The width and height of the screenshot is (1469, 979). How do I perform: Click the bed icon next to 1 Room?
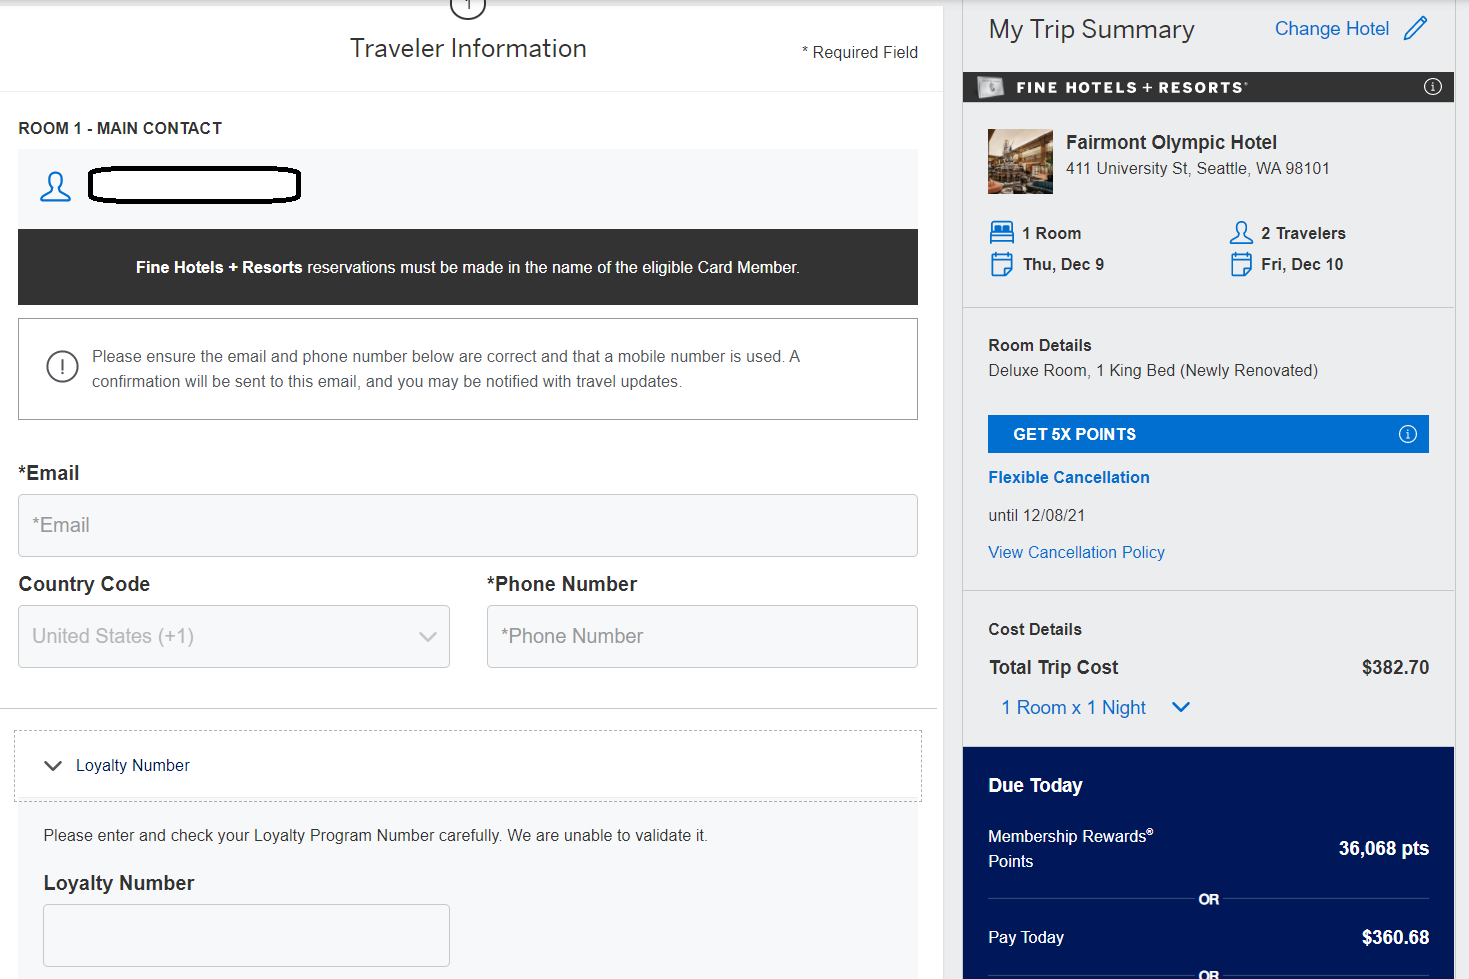(x=1001, y=233)
